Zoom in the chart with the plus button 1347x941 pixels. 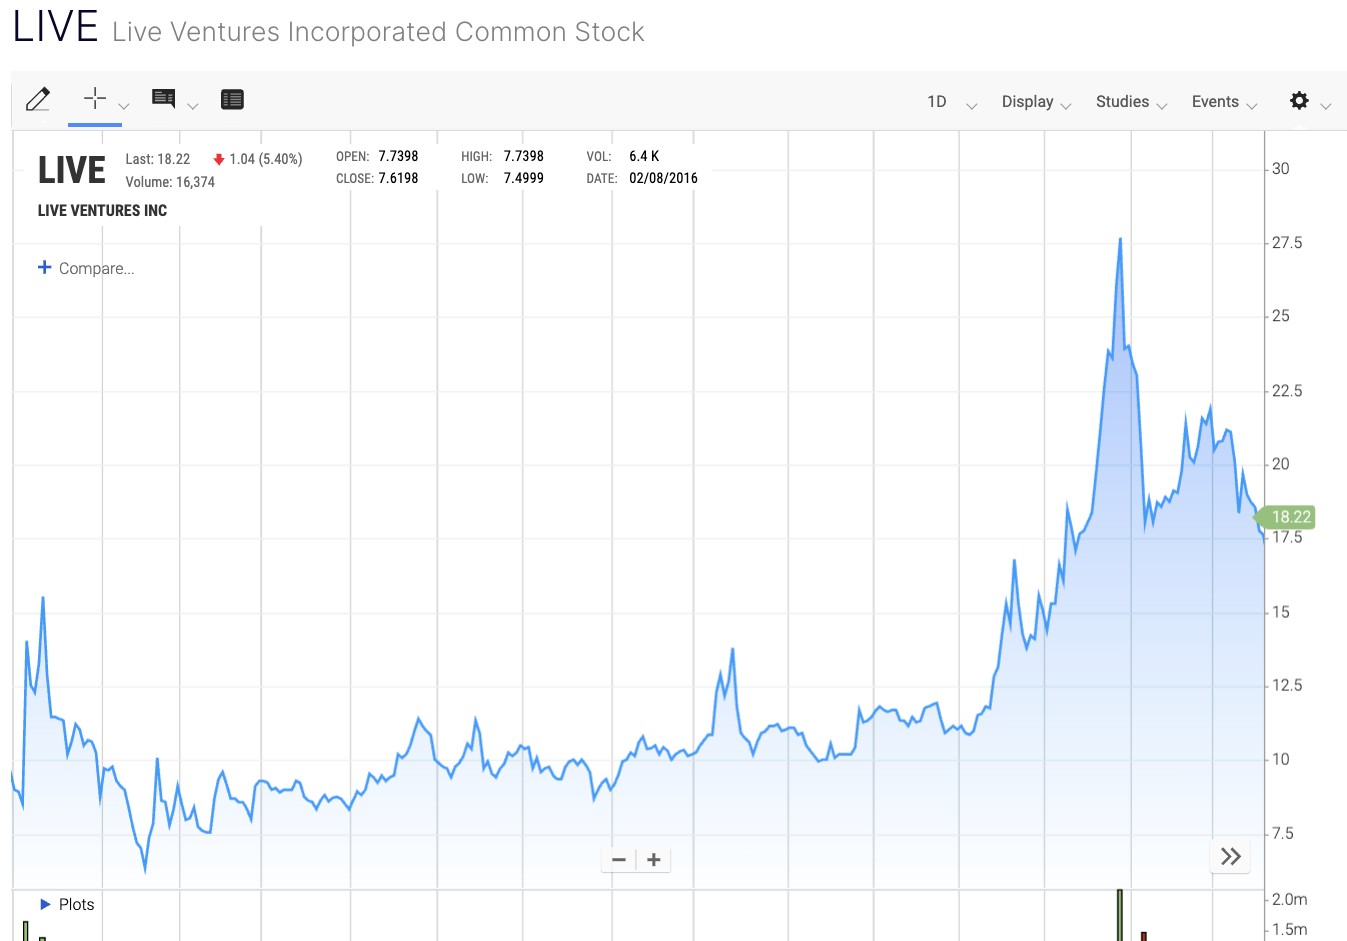(654, 860)
